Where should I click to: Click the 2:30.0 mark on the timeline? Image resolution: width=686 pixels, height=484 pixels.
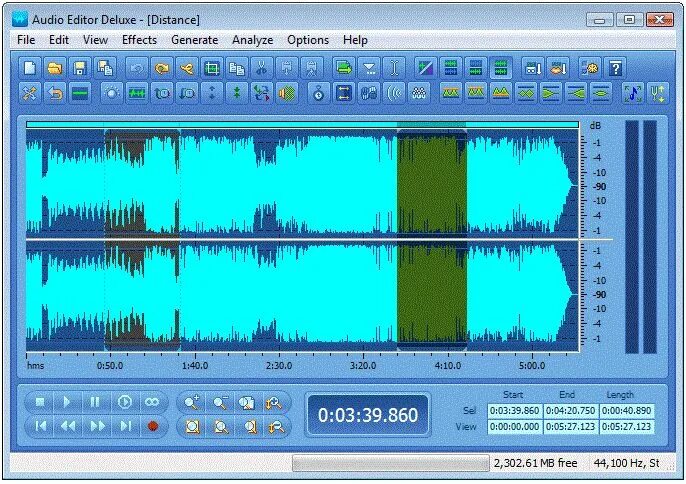click(279, 365)
